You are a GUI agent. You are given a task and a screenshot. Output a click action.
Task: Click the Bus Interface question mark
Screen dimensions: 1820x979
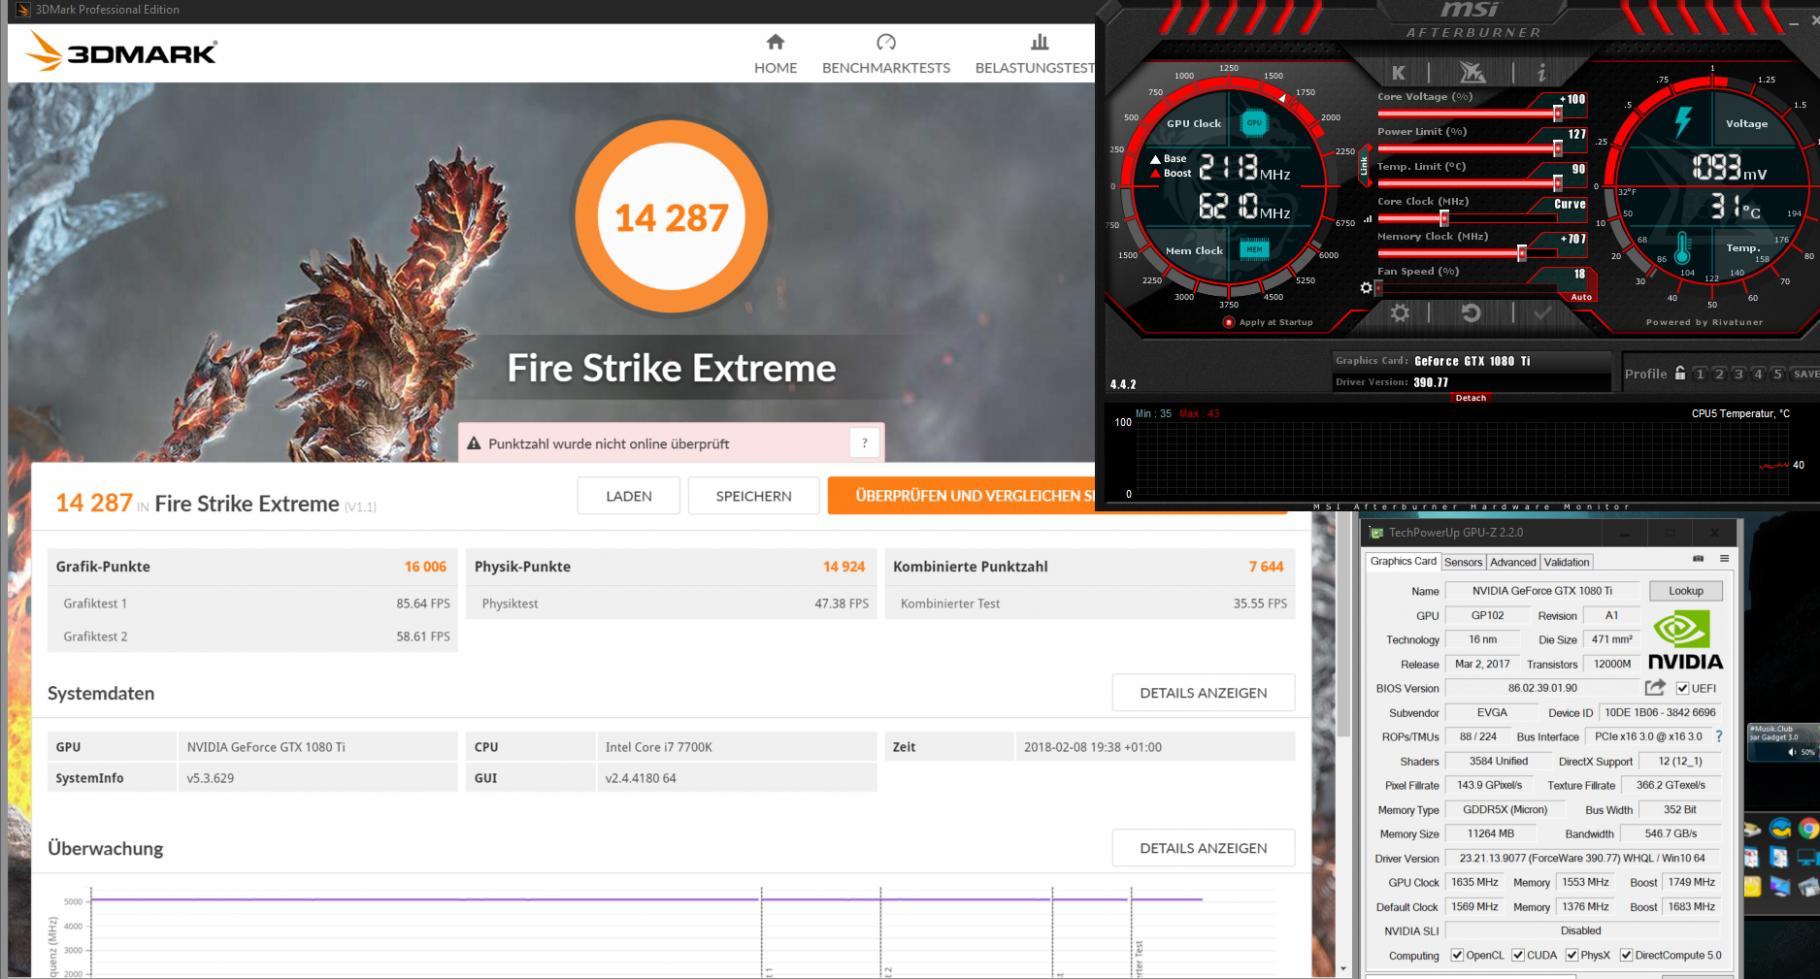click(x=1719, y=737)
